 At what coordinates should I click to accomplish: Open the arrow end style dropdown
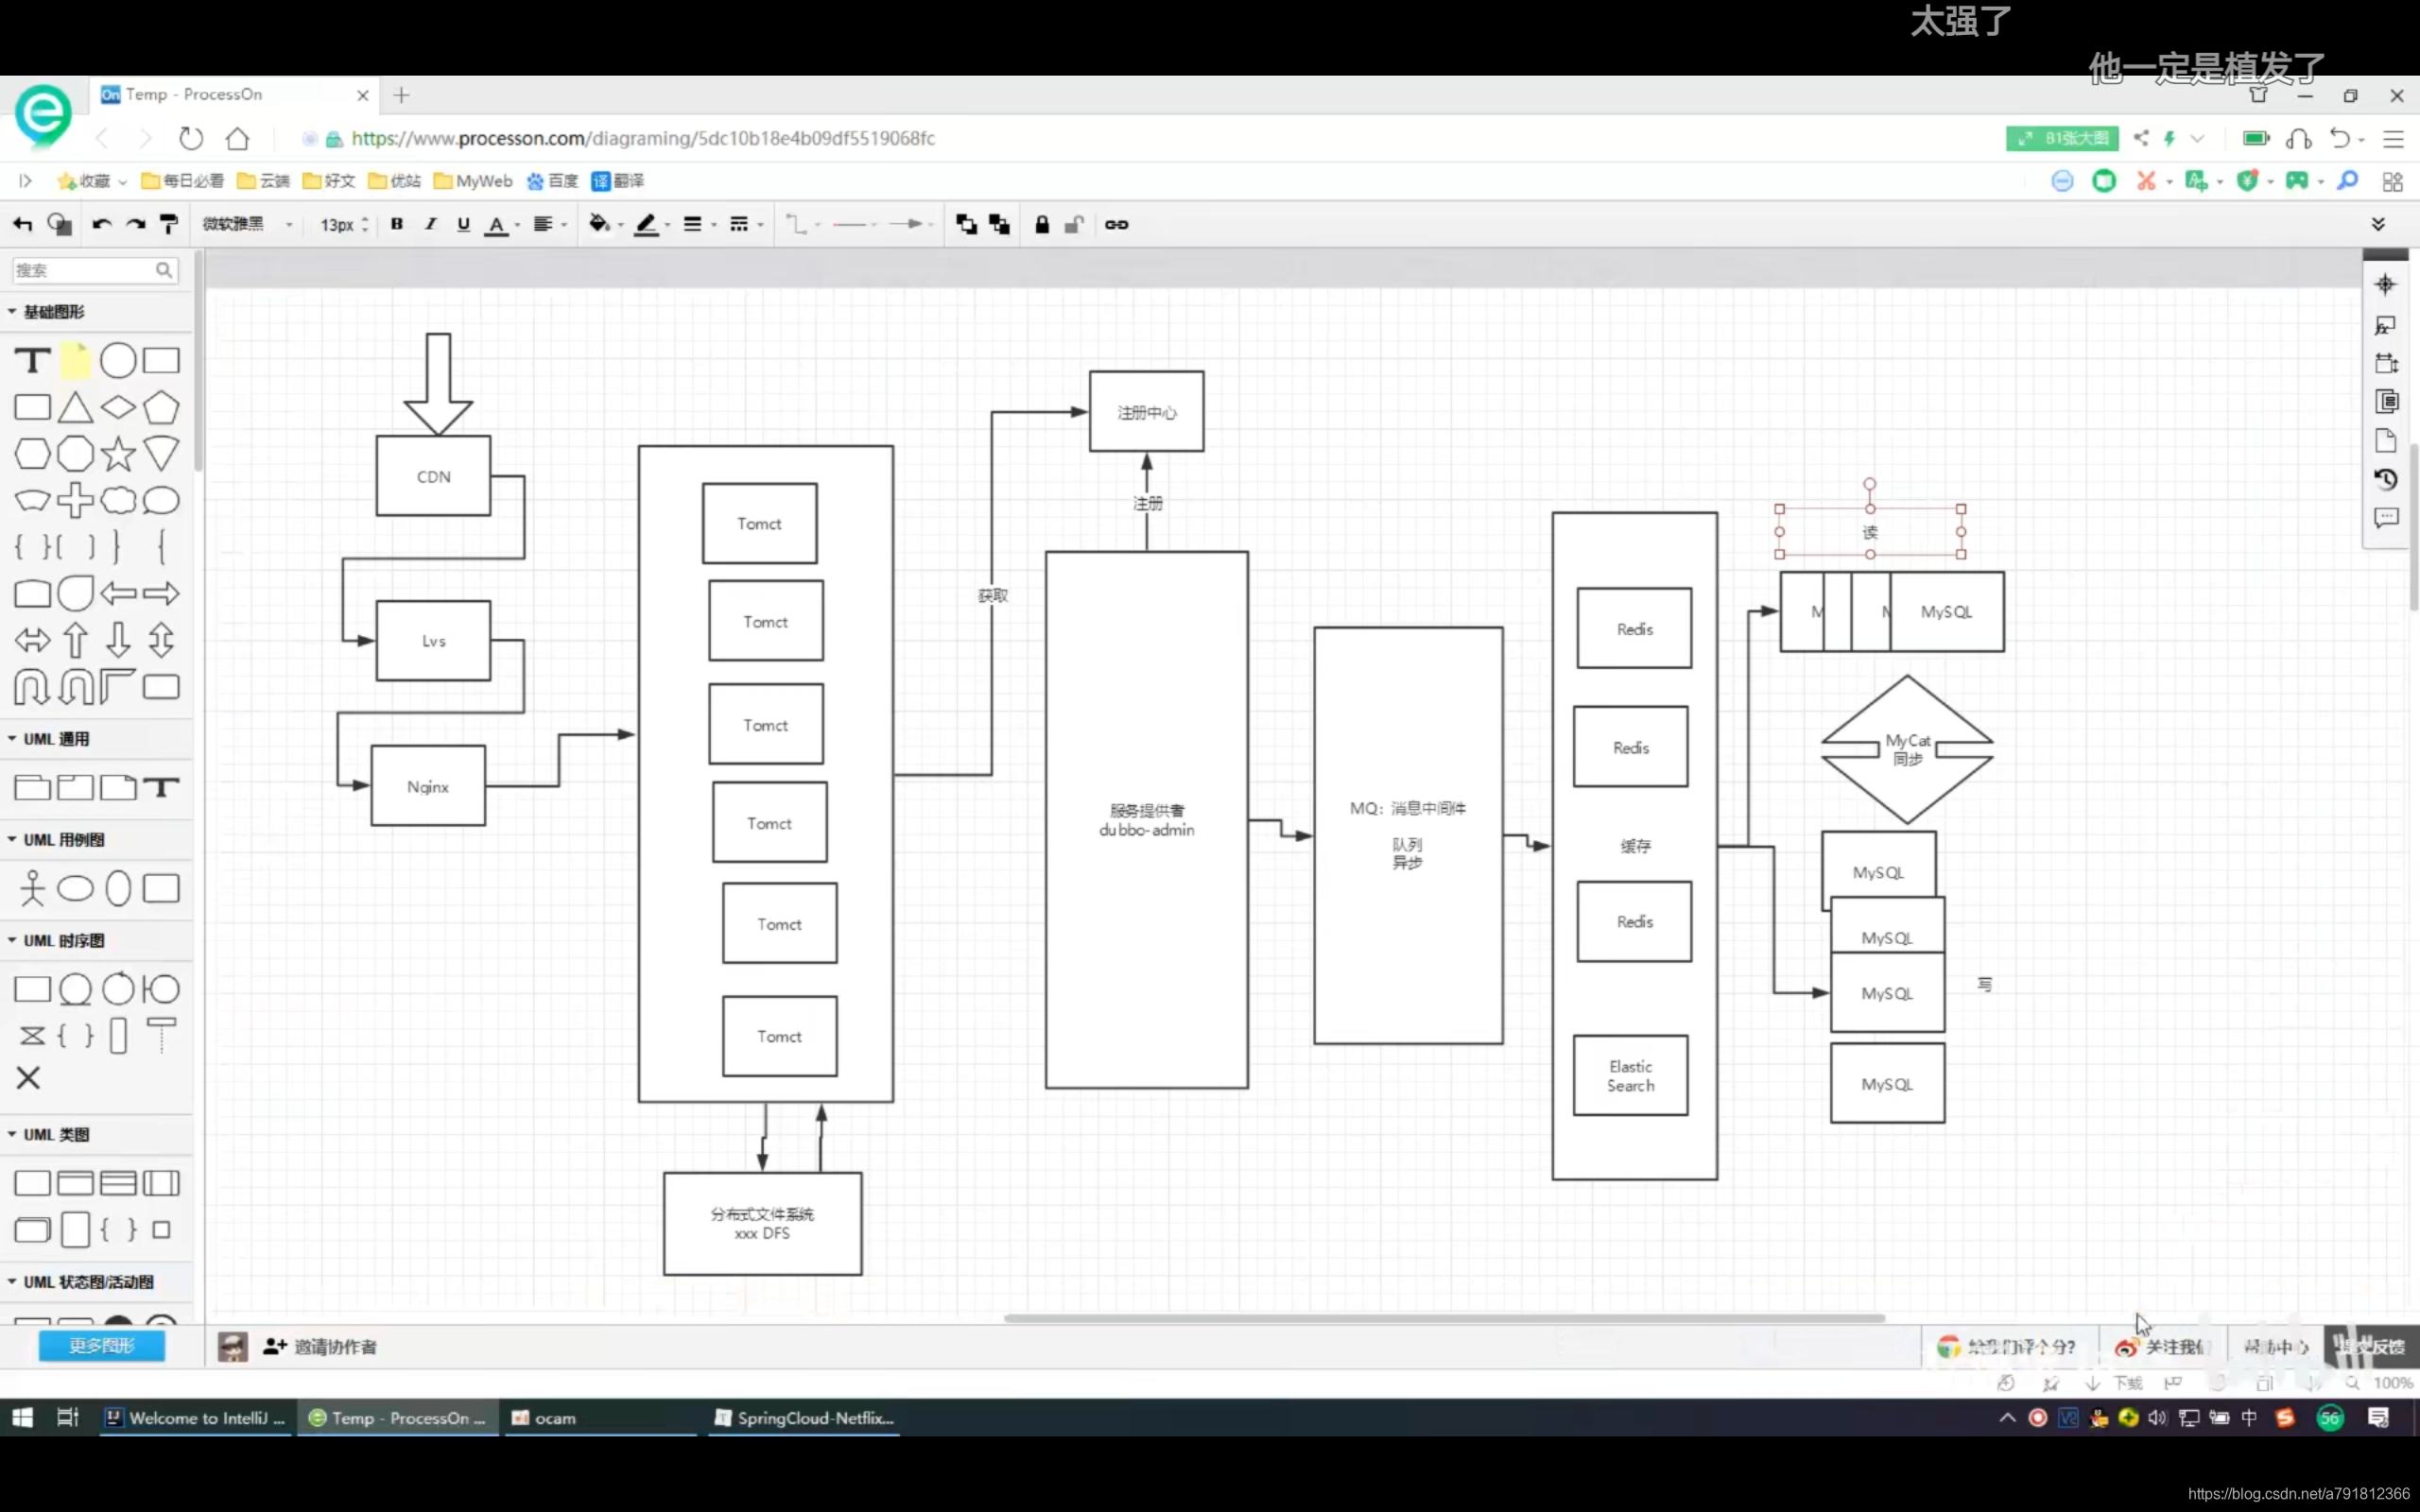tap(910, 224)
